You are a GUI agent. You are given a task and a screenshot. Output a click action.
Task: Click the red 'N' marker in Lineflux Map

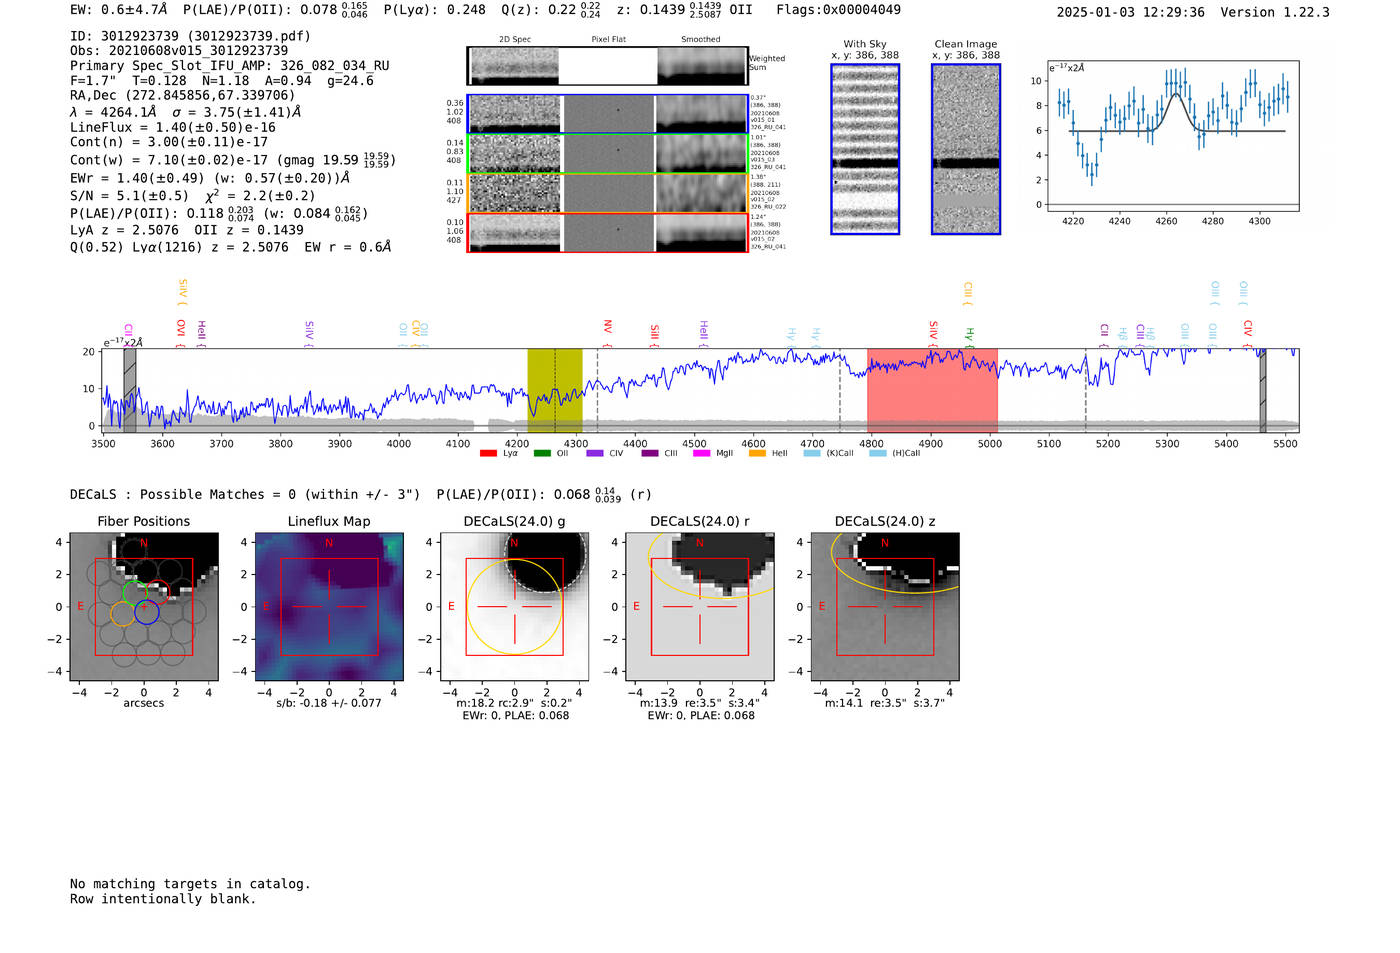(x=329, y=543)
